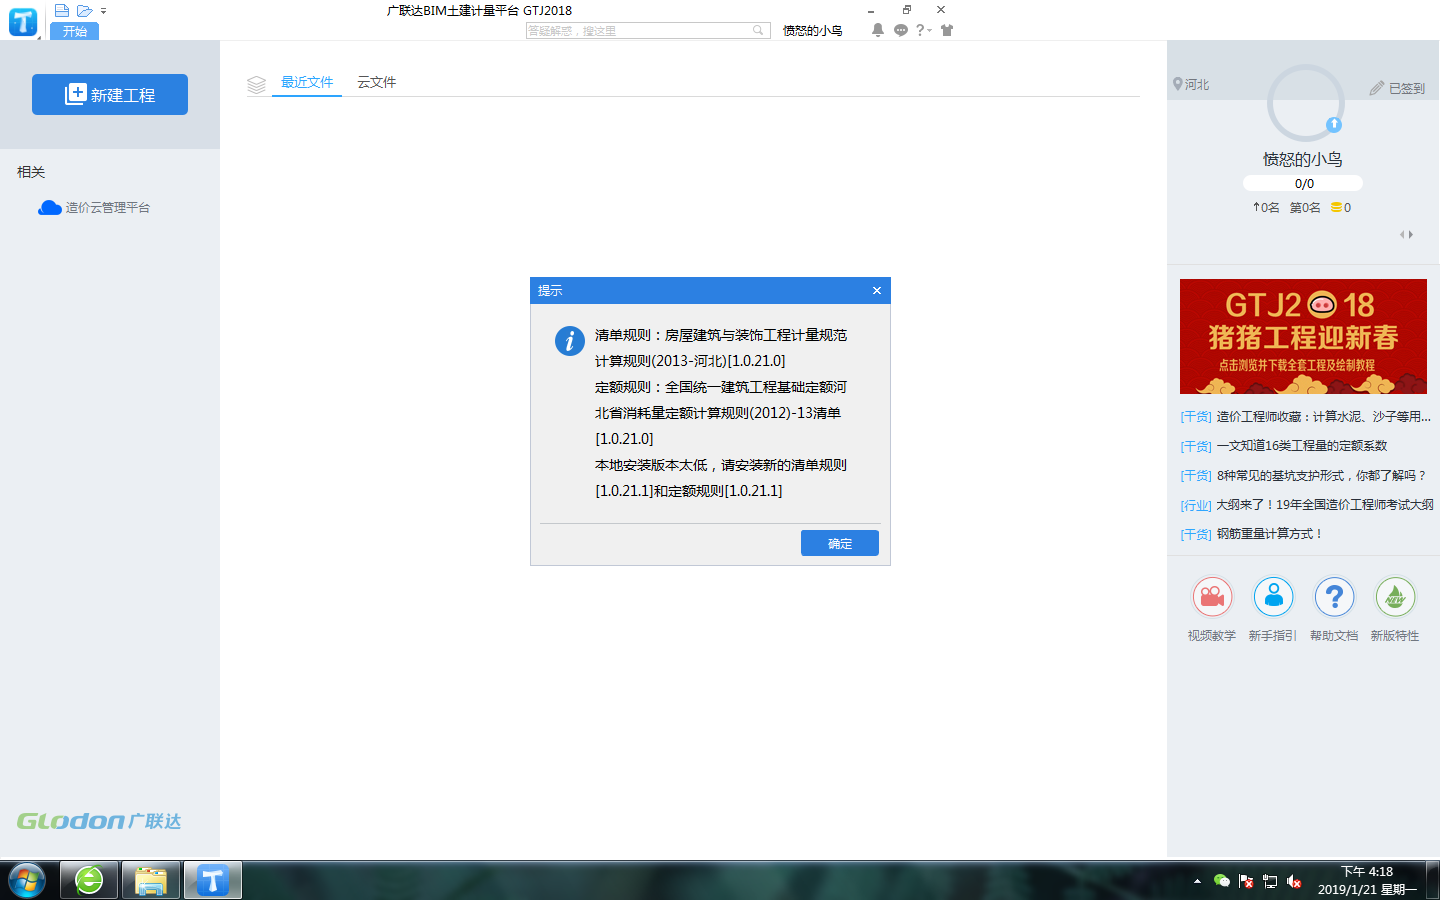The image size is (1440, 900).
Task: Close the 提示 dialog with X
Action: pyautogui.click(x=877, y=290)
